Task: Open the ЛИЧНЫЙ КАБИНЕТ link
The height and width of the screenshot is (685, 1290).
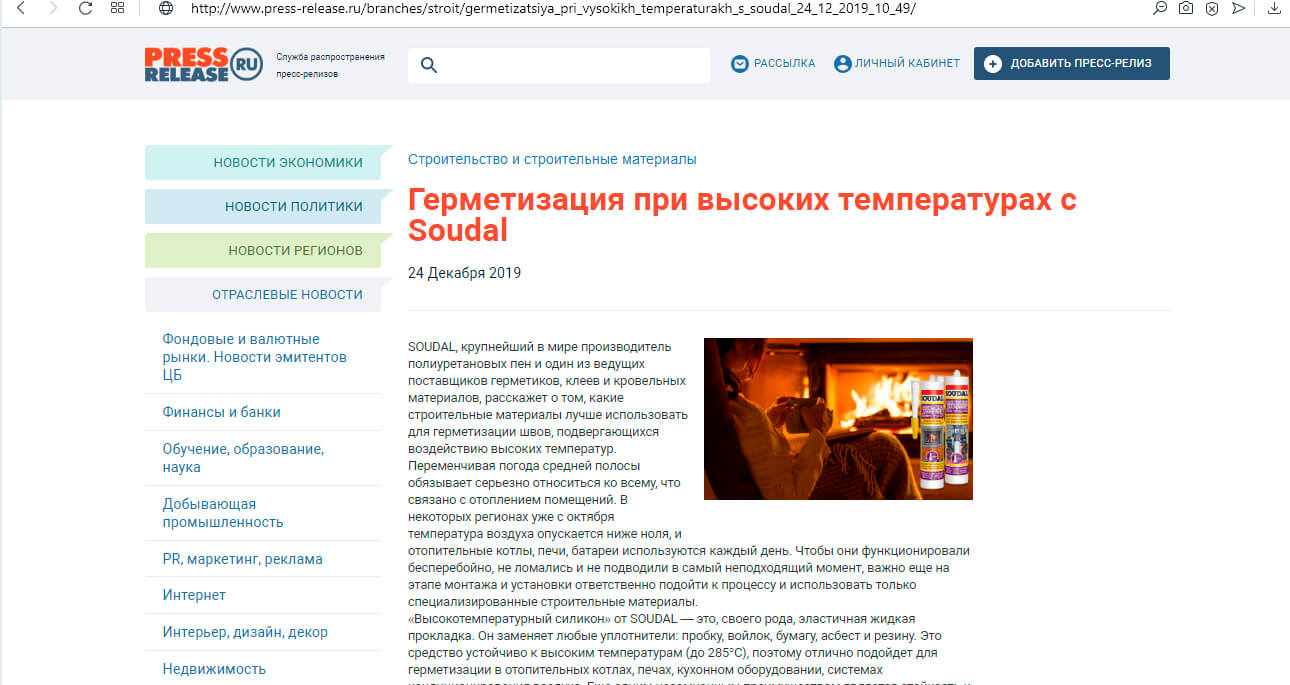Action: 907,64
